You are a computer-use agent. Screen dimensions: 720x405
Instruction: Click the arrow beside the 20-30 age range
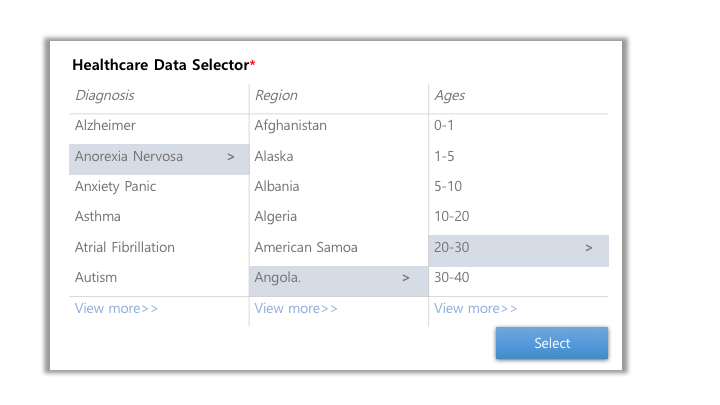click(x=589, y=248)
